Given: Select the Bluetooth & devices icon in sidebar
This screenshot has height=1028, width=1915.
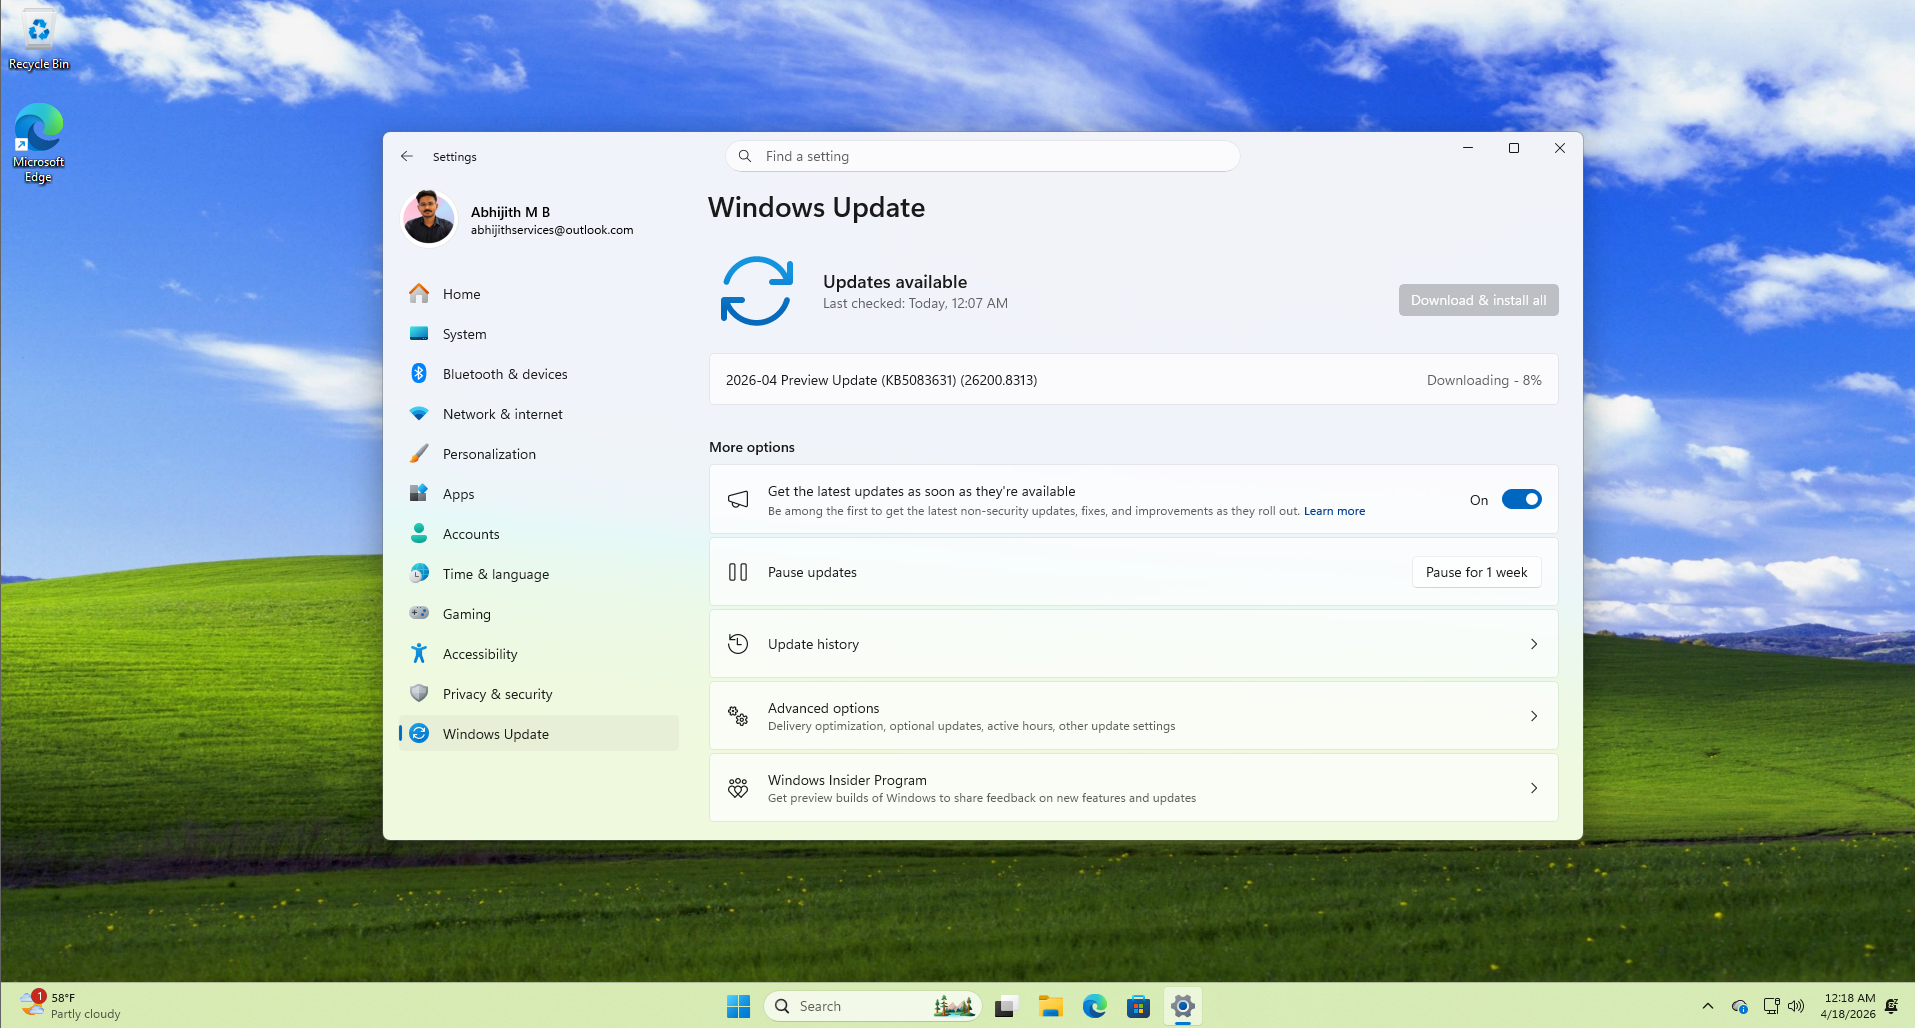Looking at the screenshot, I should pos(419,373).
